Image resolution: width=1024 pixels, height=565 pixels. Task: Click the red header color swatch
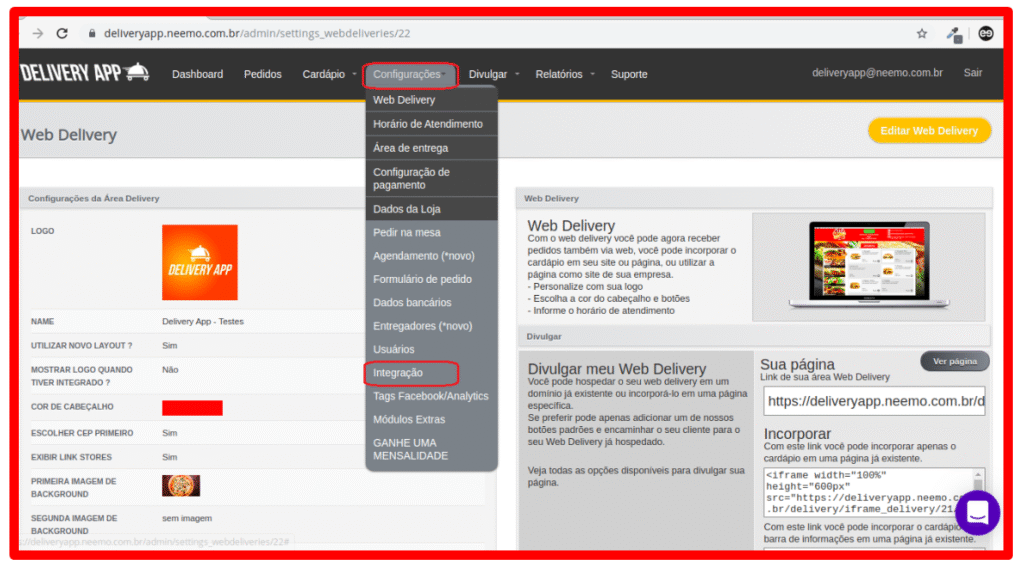(x=192, y=407)
